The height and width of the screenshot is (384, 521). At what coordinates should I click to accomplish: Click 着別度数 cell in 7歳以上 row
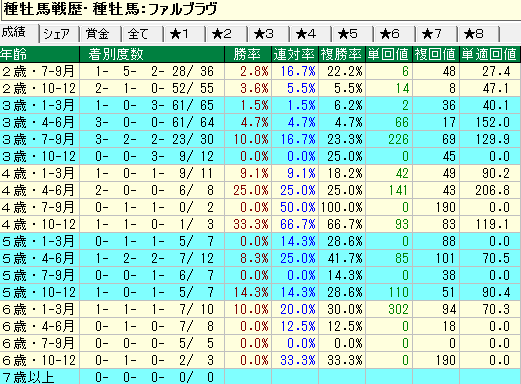(x=152, y=377)
